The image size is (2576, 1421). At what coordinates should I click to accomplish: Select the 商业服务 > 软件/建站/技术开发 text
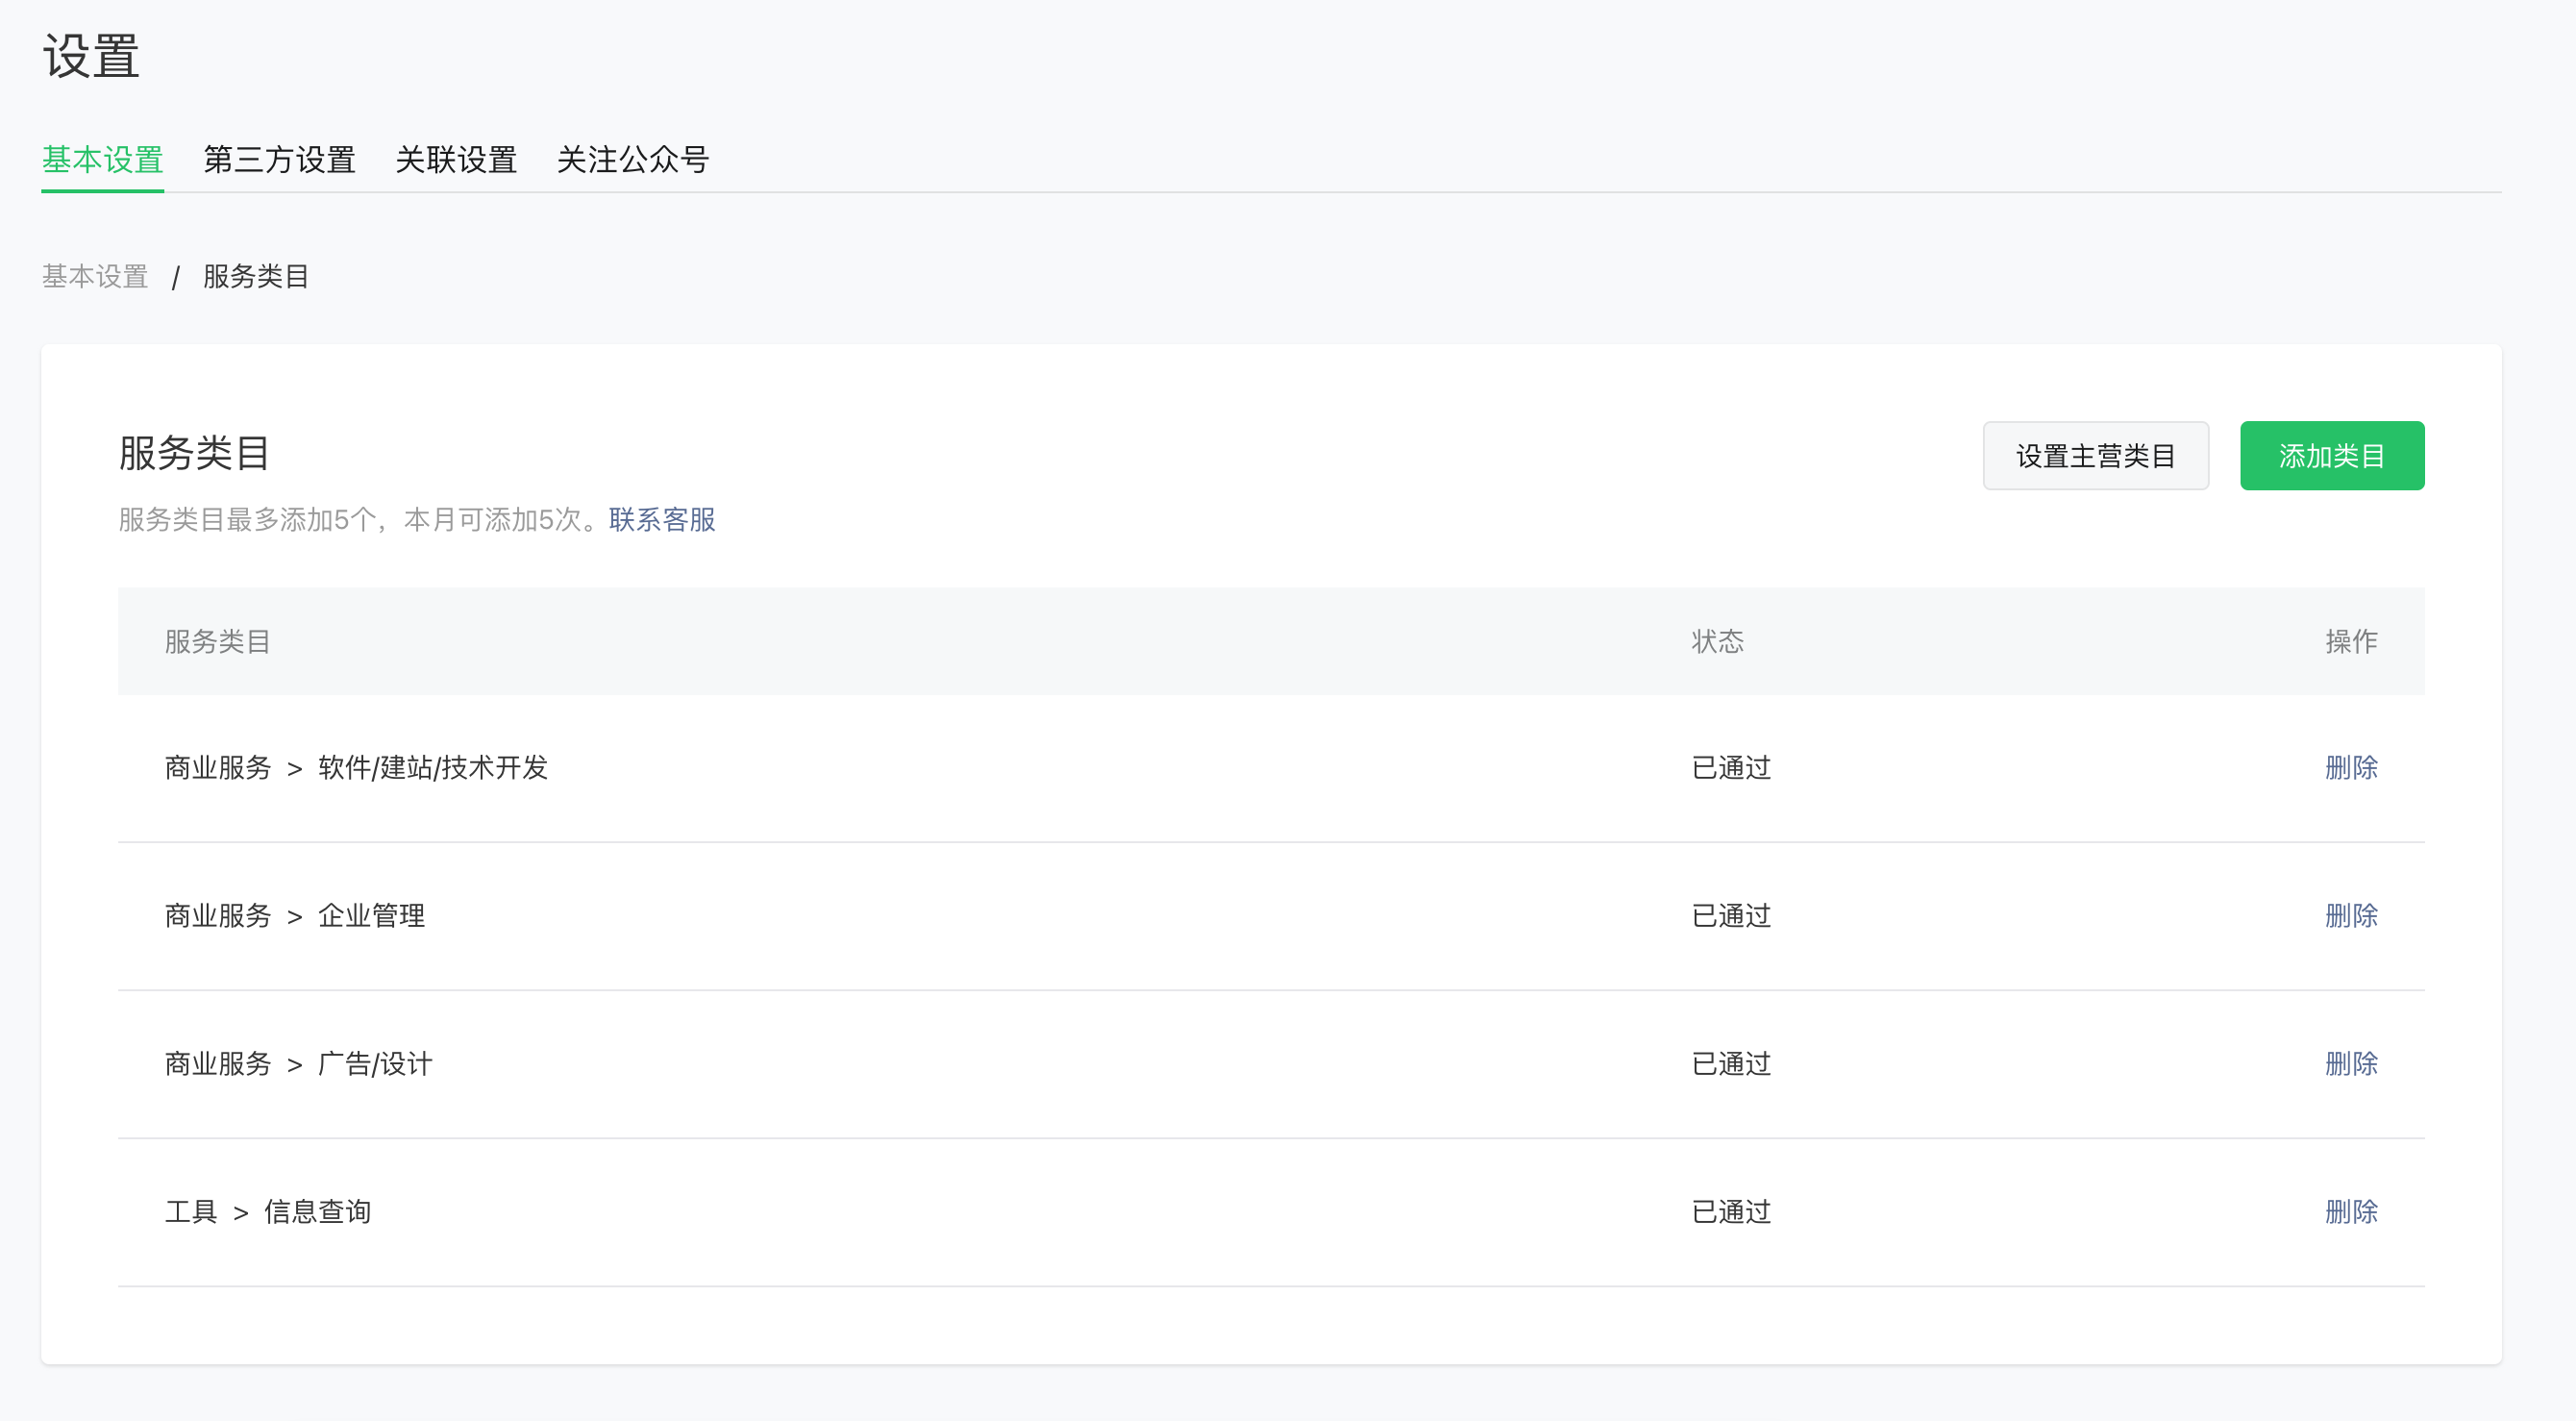pyautogui.click(x=356, y=768)
